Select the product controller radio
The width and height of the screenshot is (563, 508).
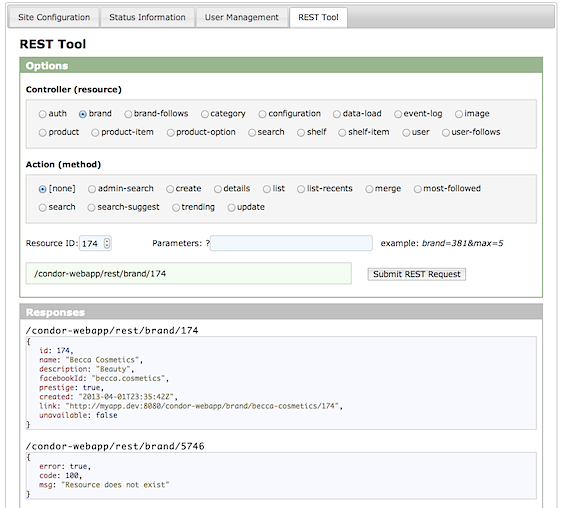(42, 133)
